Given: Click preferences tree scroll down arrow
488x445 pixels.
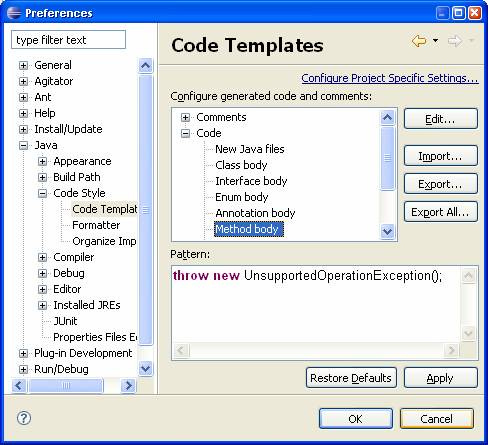Looking at the screenshot, I should click(x=146, y=369).
